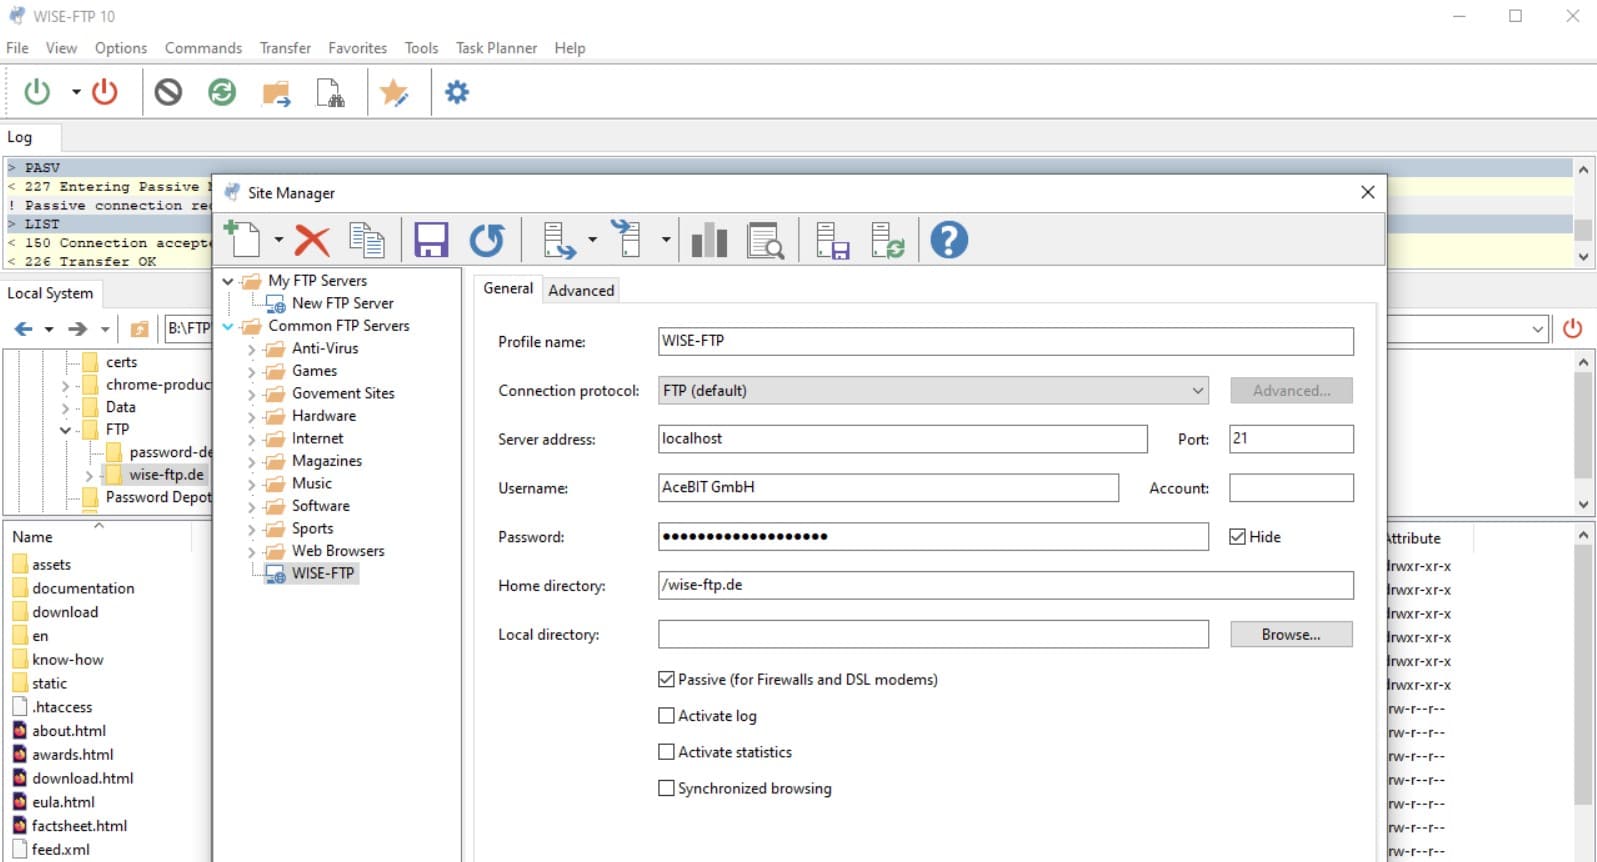Open the Transfer menu
The height and width of the screenshot is (862, 1597).
285,48
